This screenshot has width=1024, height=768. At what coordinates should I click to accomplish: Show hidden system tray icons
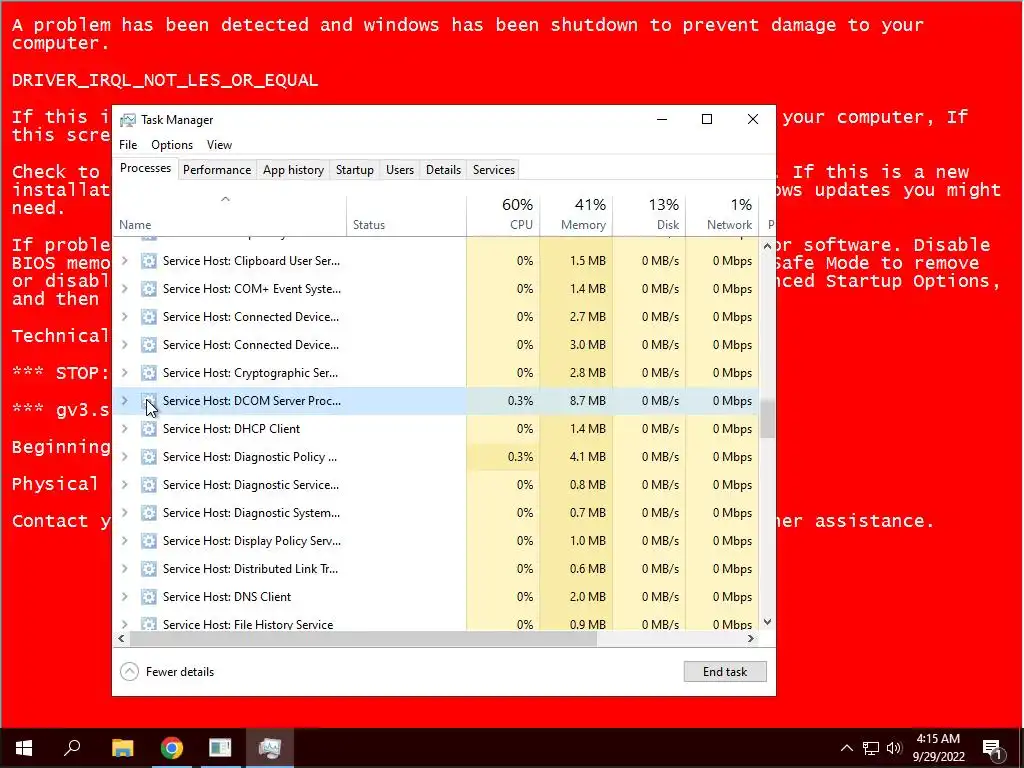(846, 748)
